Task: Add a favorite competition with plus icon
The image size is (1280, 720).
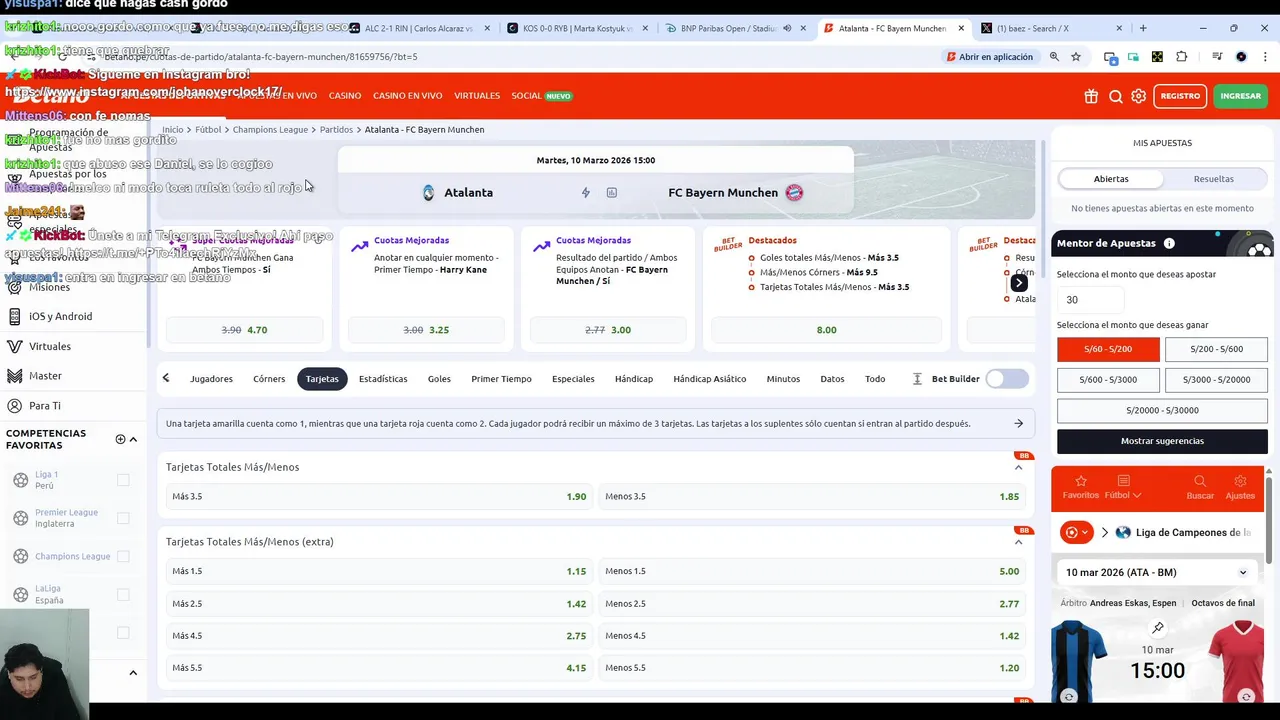Action: [120, 439]
